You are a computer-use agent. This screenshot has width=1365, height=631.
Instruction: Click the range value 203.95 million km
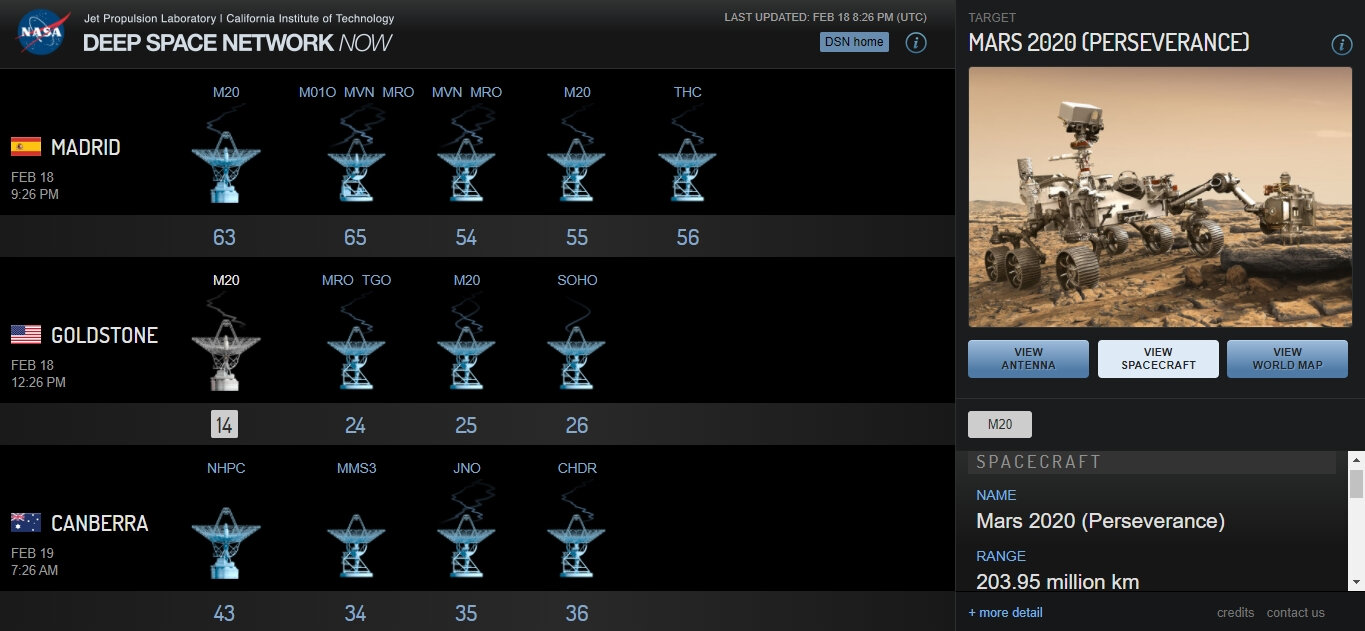pyautogui.click(x=1057, y=582)
